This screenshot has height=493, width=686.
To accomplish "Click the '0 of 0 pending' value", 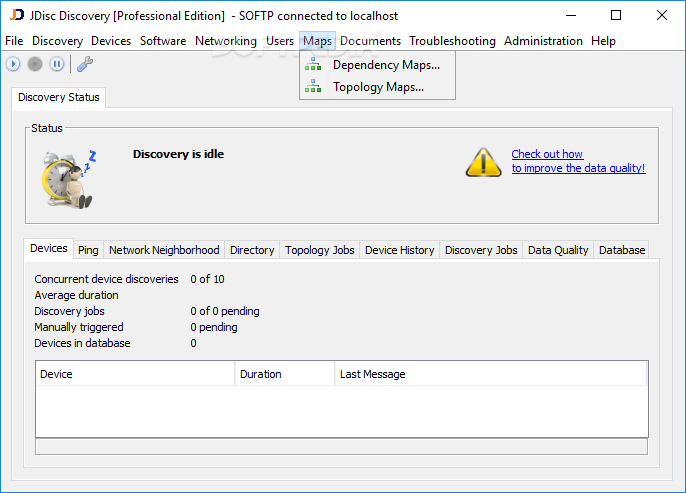I will coord(225,311).
